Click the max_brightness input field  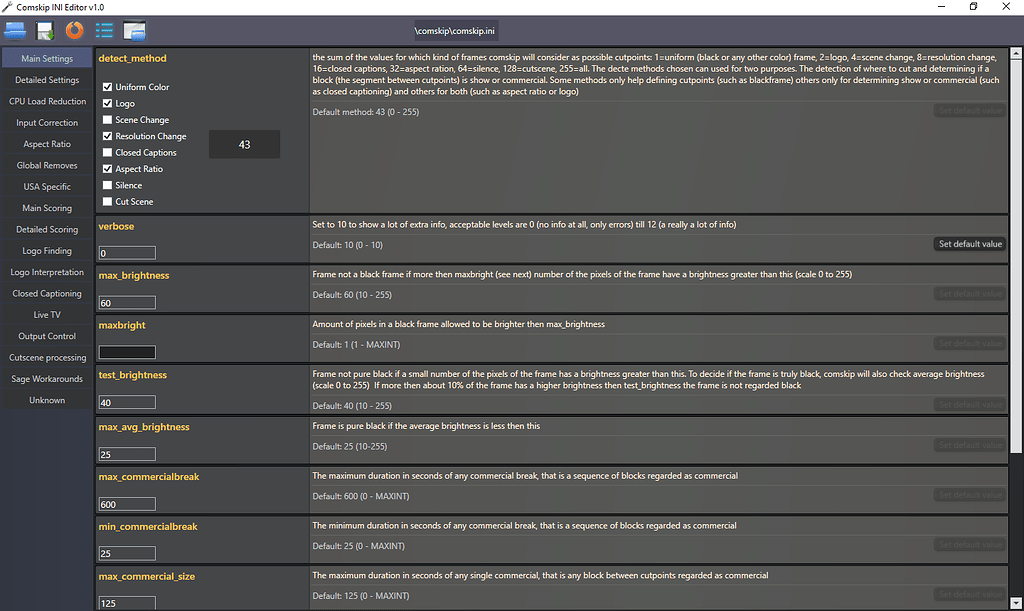coord(127,303)
